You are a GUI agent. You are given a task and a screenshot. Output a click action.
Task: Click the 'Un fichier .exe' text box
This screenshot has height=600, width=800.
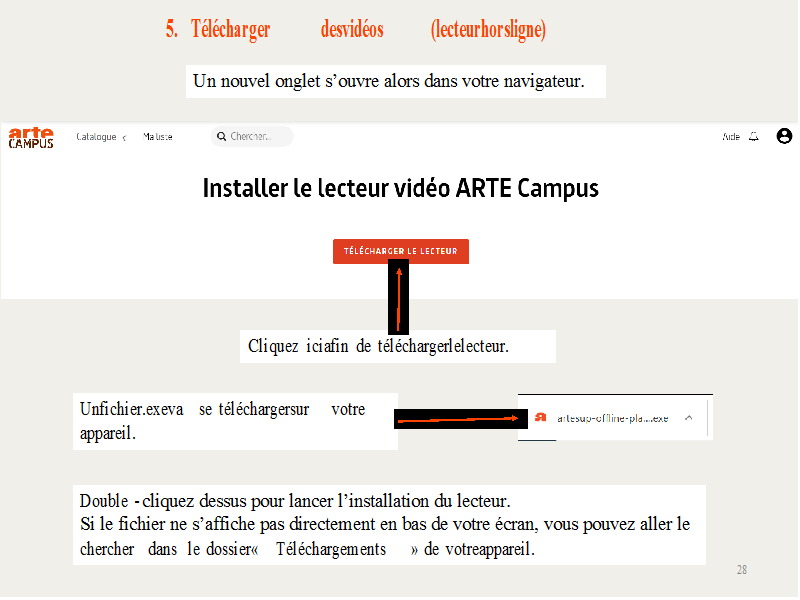tap(234, 421)
